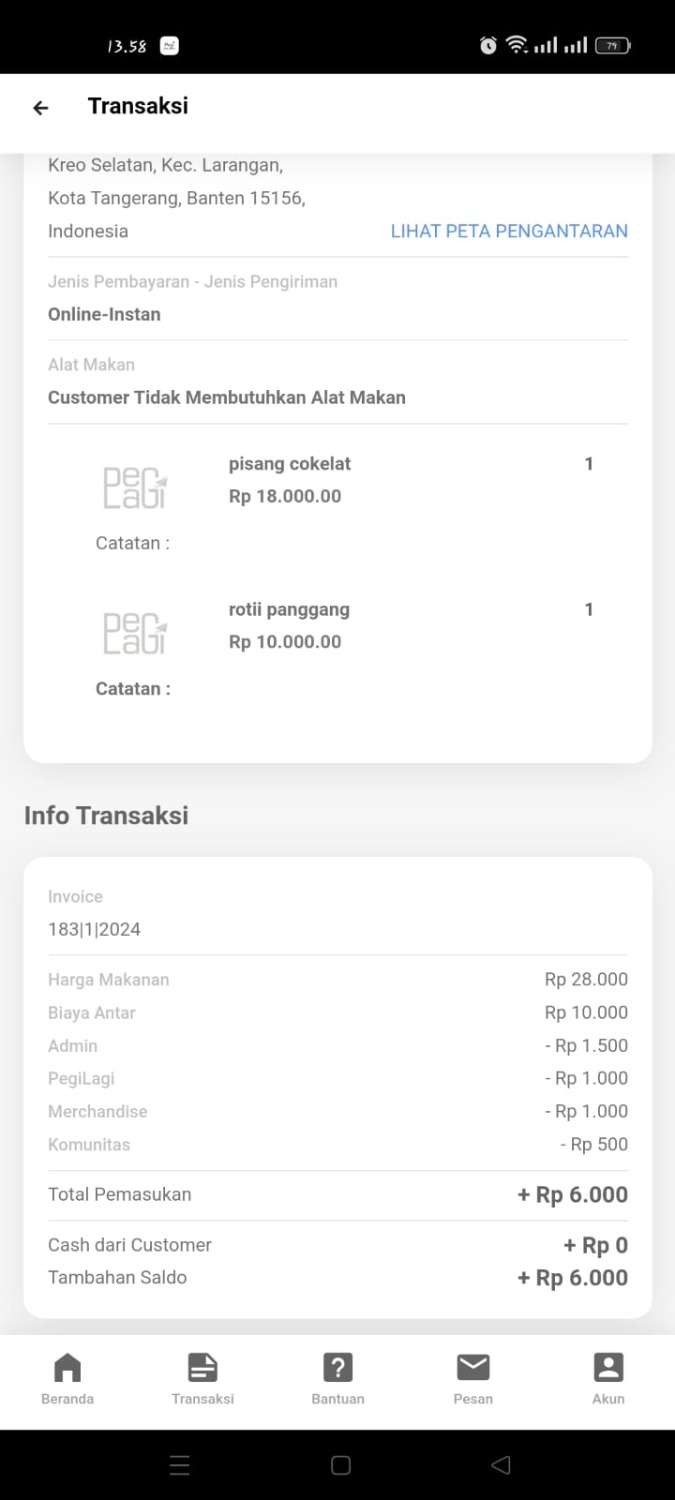The width and height of the screenshot is (675, 1500).
Task: Tap rotii panggang product thumbnail
Action: click(x=134, y=633)
